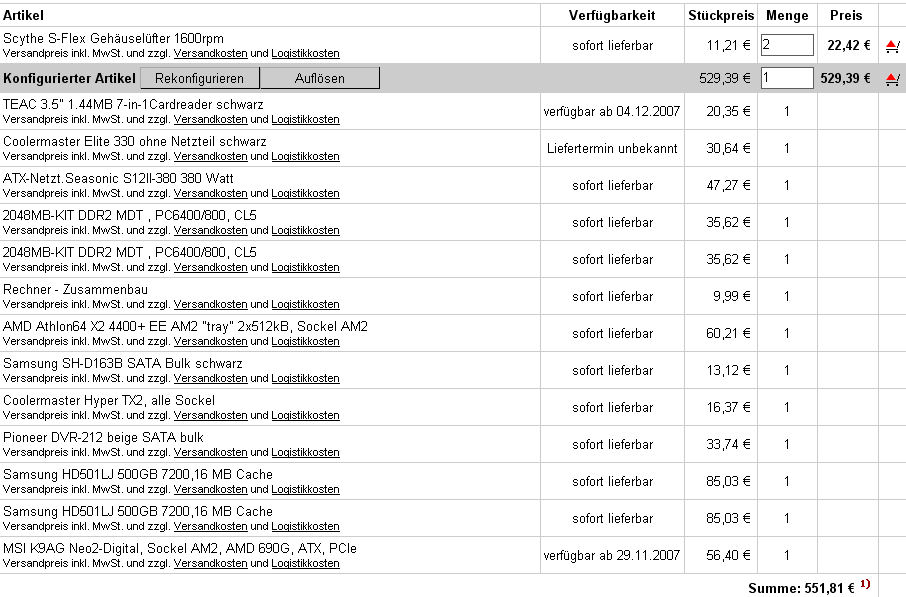Open Logistikkosten link under Pioneer DVR-212

305,452
